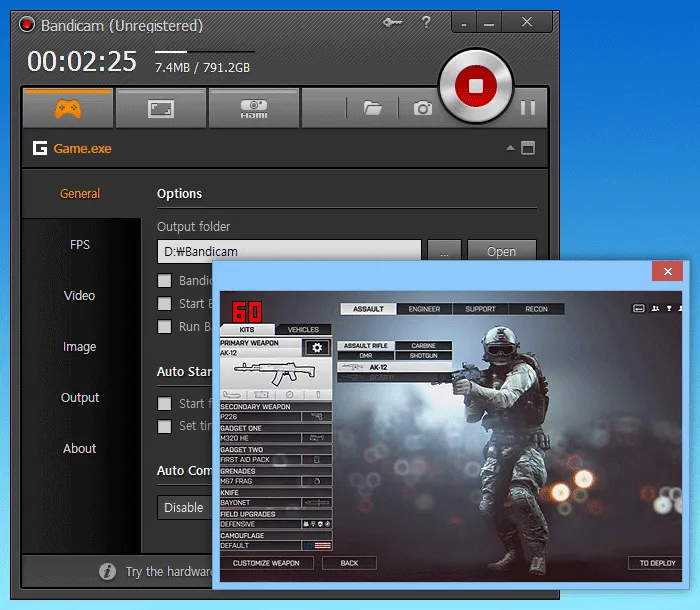The image size is (700, 610).
Task: Click the weapon settings gear icon
Action: point(317,347)
